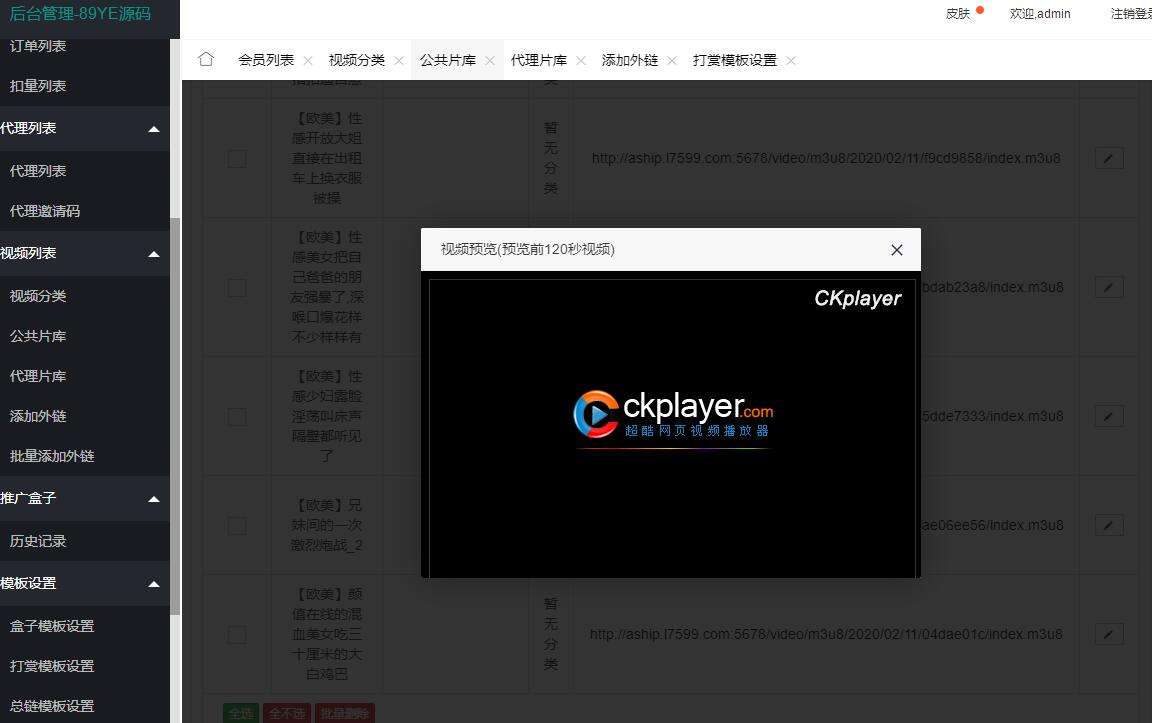Check the row ending ae06ee56/index.m3u8
The height and width of the screenshot is (723, 1152).
(x=237, y=525)
